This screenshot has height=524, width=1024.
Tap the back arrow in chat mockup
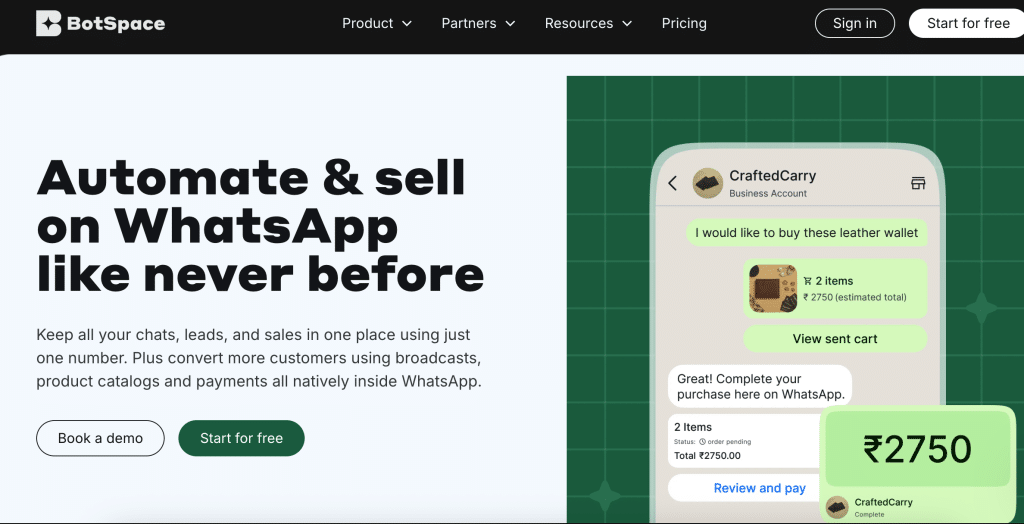pos(673,183)
